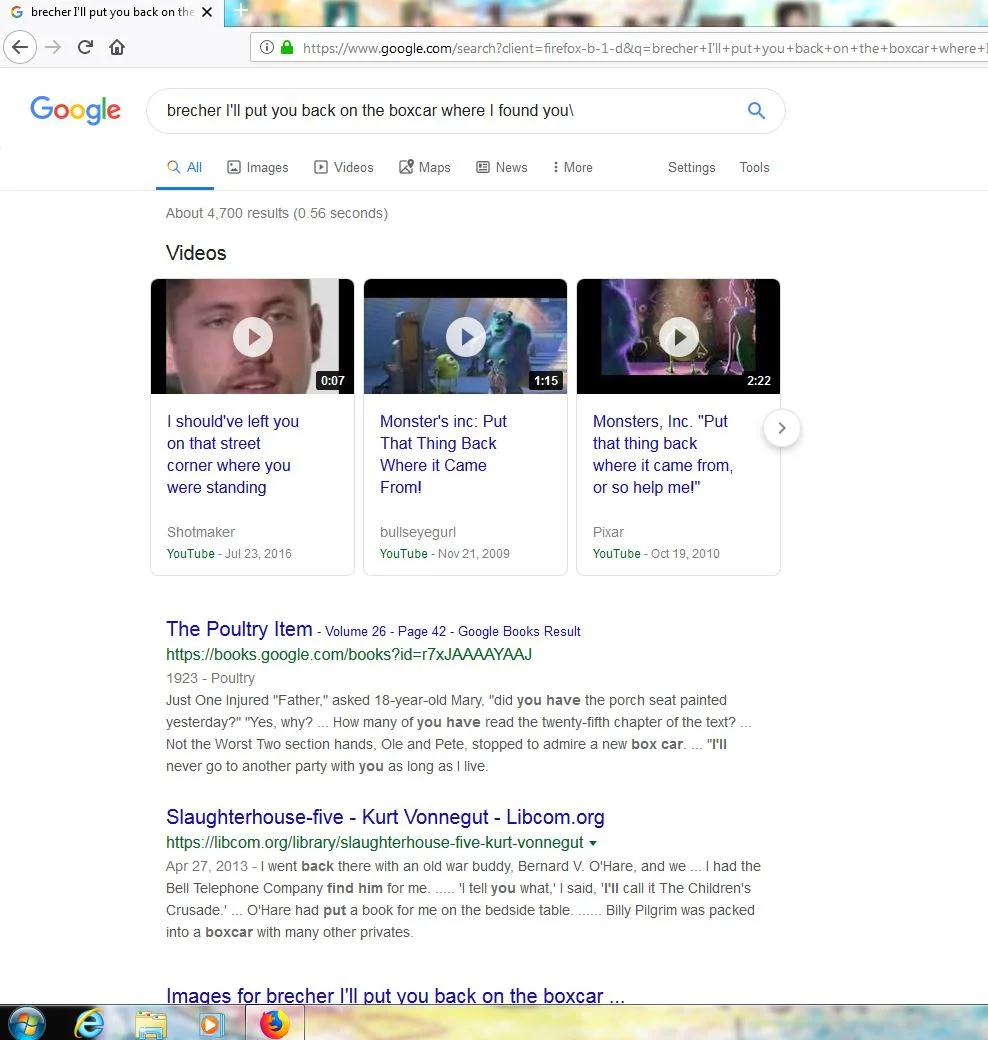This screenshot has height=1040, width=988.
Task: Open a new tab with plus button
Action: 241,11
